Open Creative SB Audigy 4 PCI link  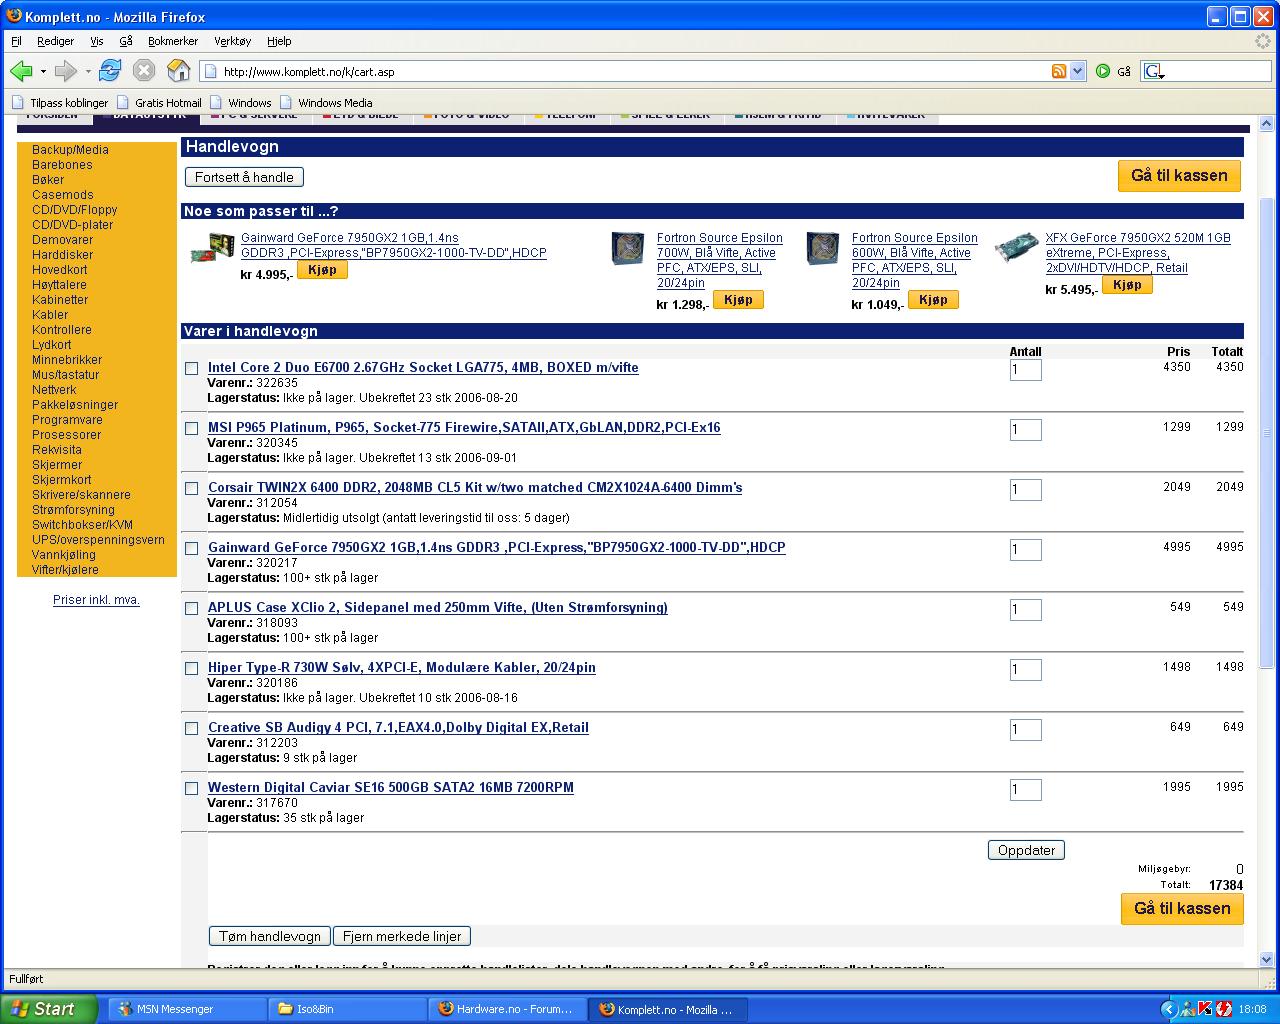click(x=398, y=727)
